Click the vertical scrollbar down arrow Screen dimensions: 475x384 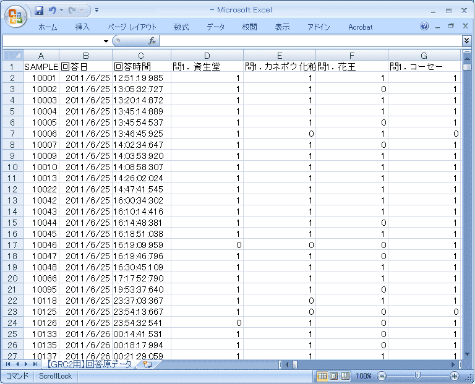click(467, 354)
